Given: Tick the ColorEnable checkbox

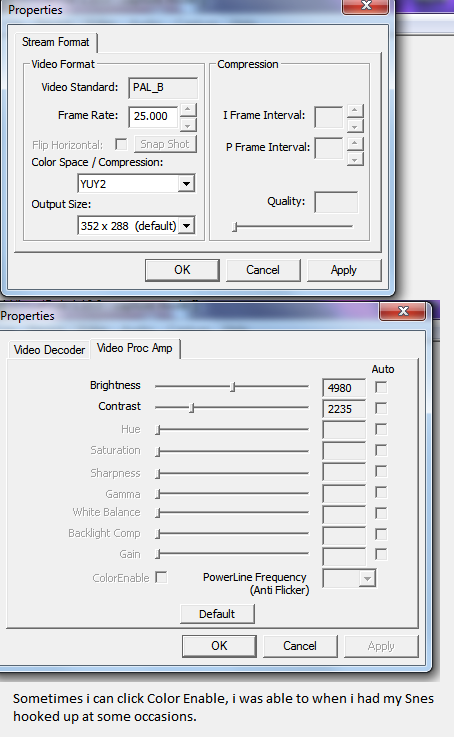Looking at the screenshot, I should 161,577.
